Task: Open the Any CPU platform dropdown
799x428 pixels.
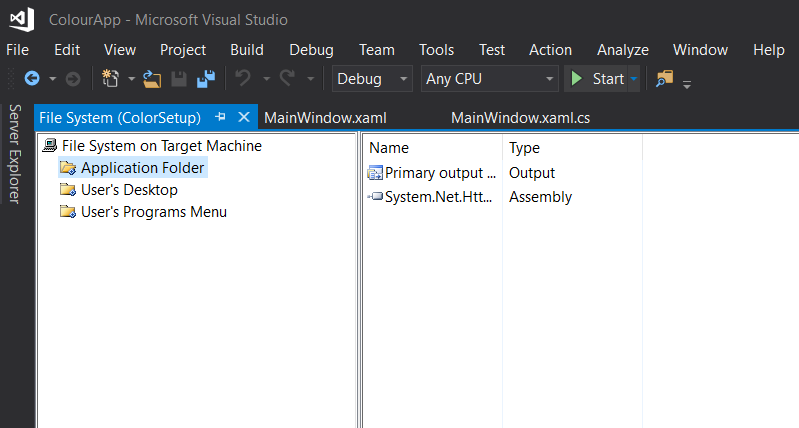Action: tap(490, 78)
